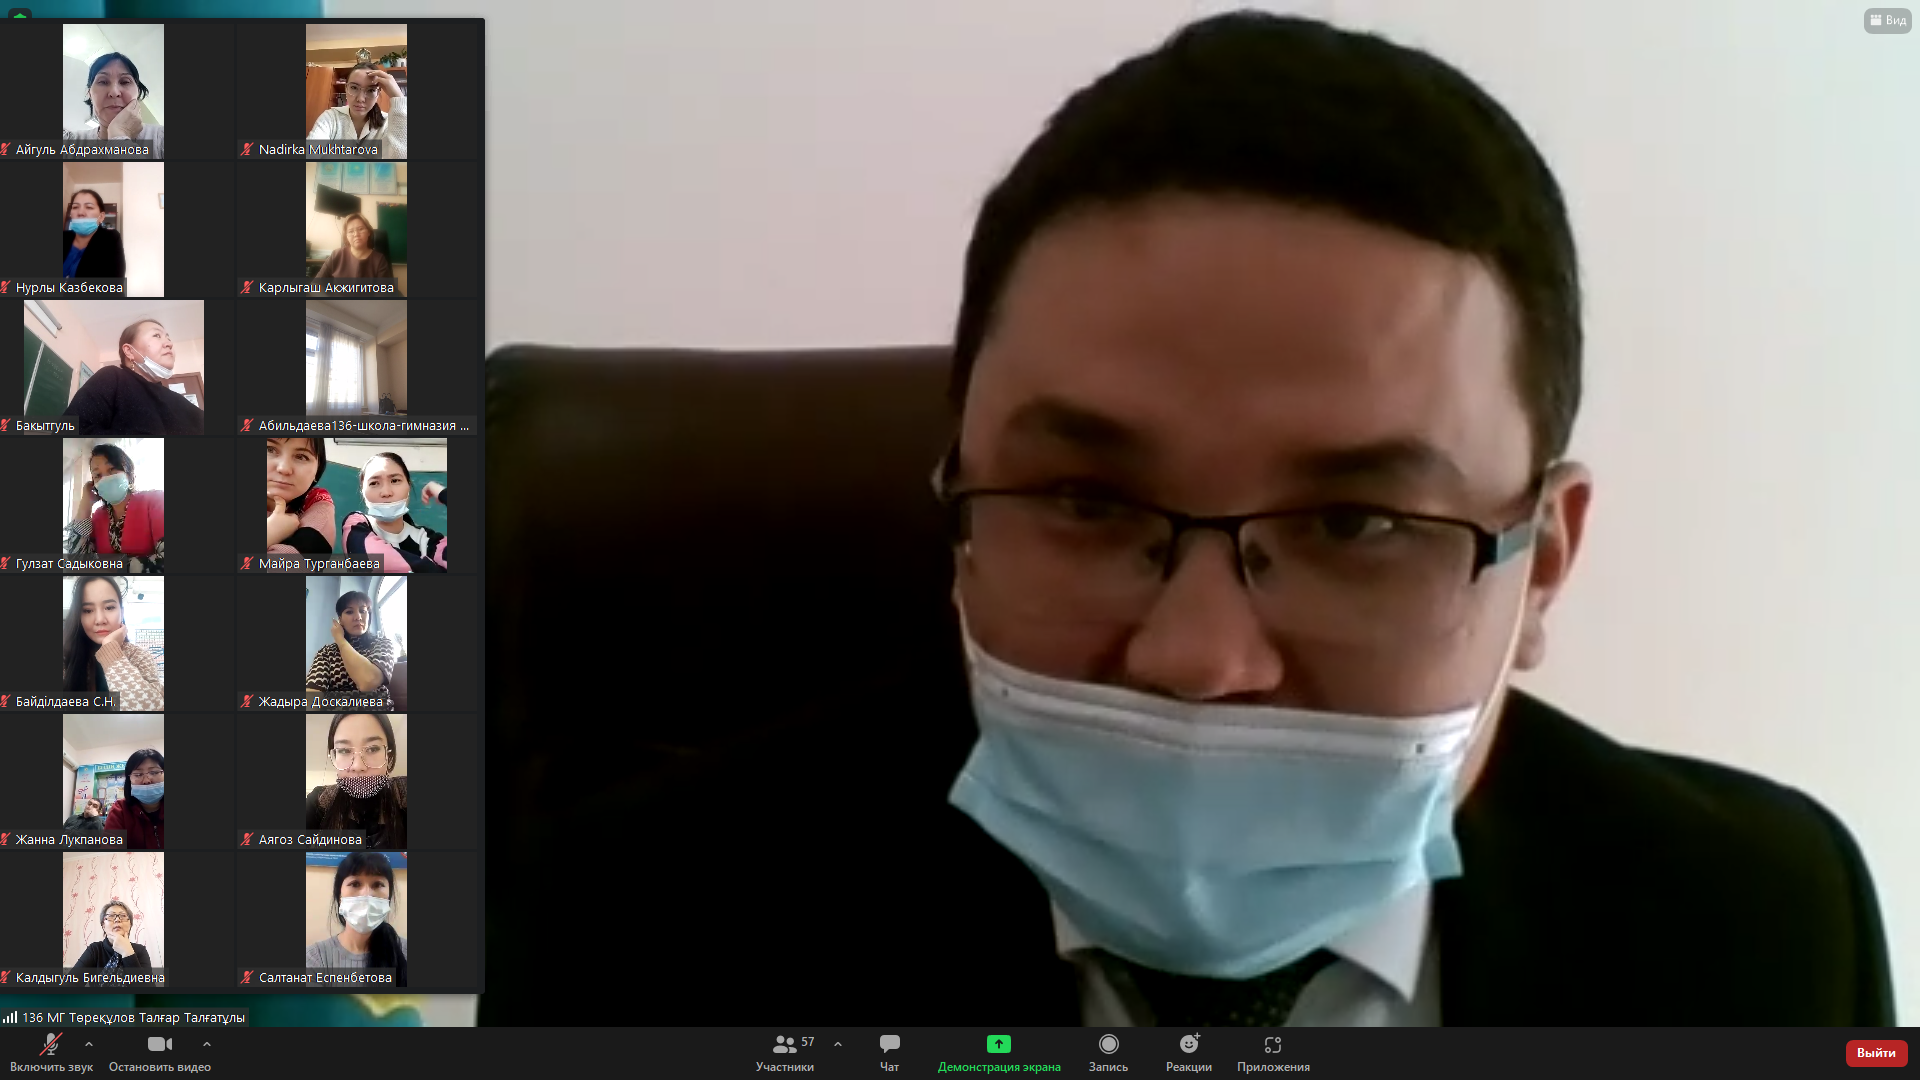The width and height of the screenshot is (1920, 1080).
Task: Expand video options arrow beside camera
Action: (x=207, y=1044)
